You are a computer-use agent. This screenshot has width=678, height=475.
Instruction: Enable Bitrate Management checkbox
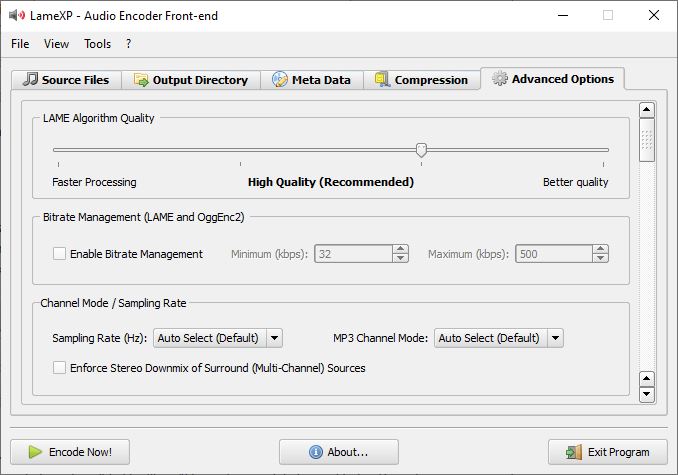point(59,254)
